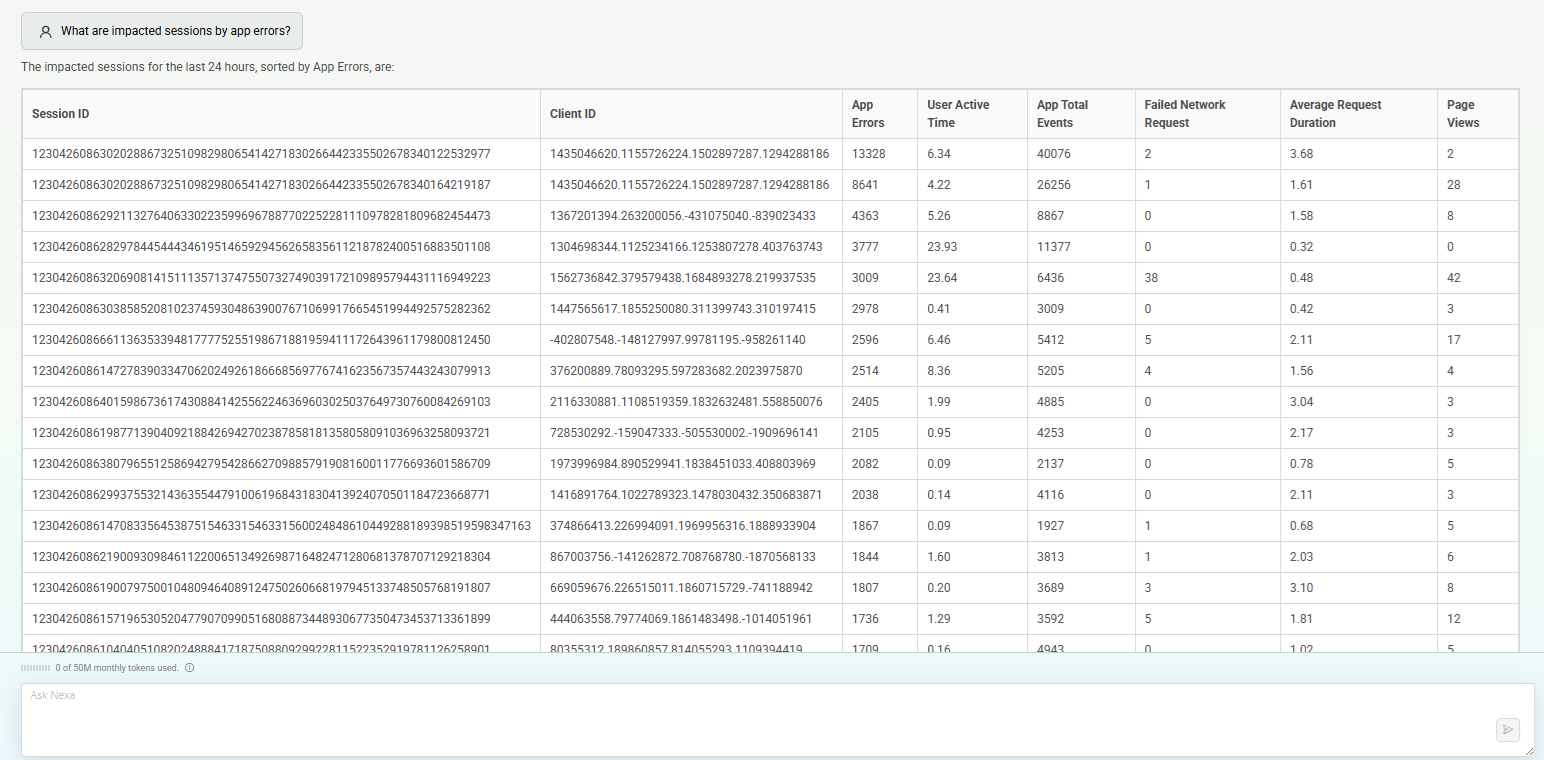
Task: Click the Client ID starting with 1447565617
Action: [x=683, y=309]
